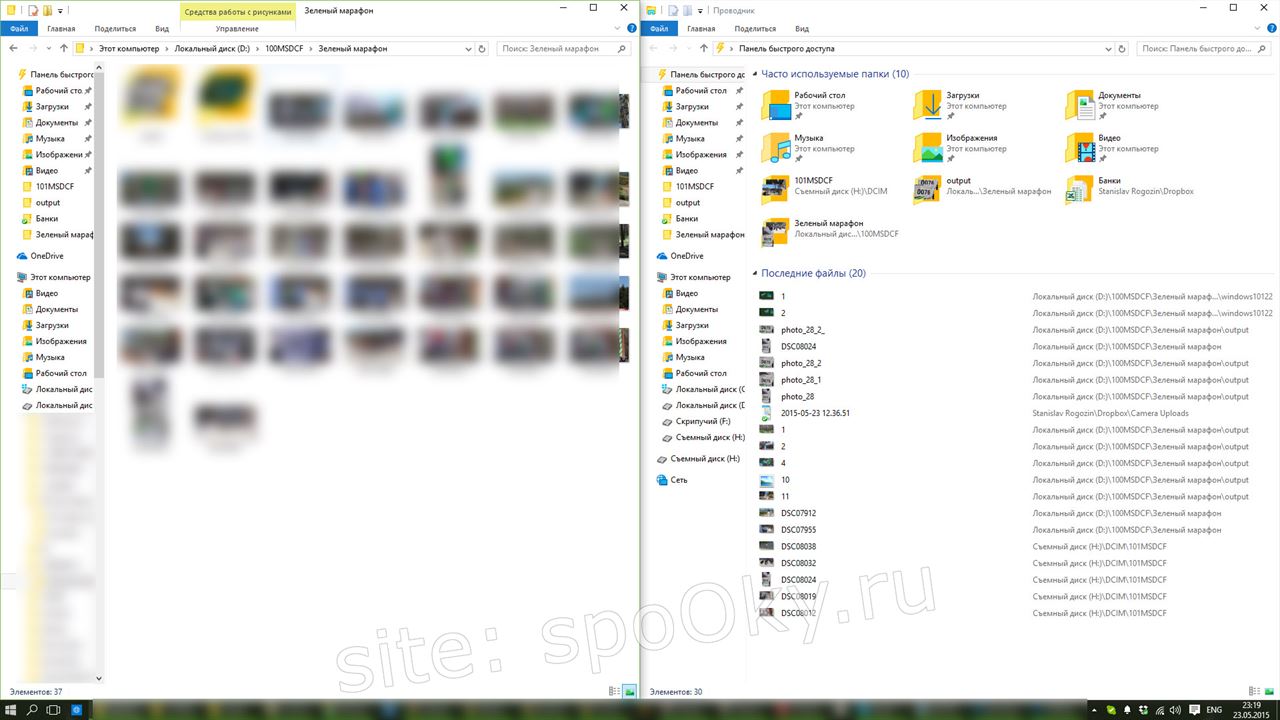Open Help icon in Проводник window
This screenshot has height=720, width=1280.
[1270, 29]
